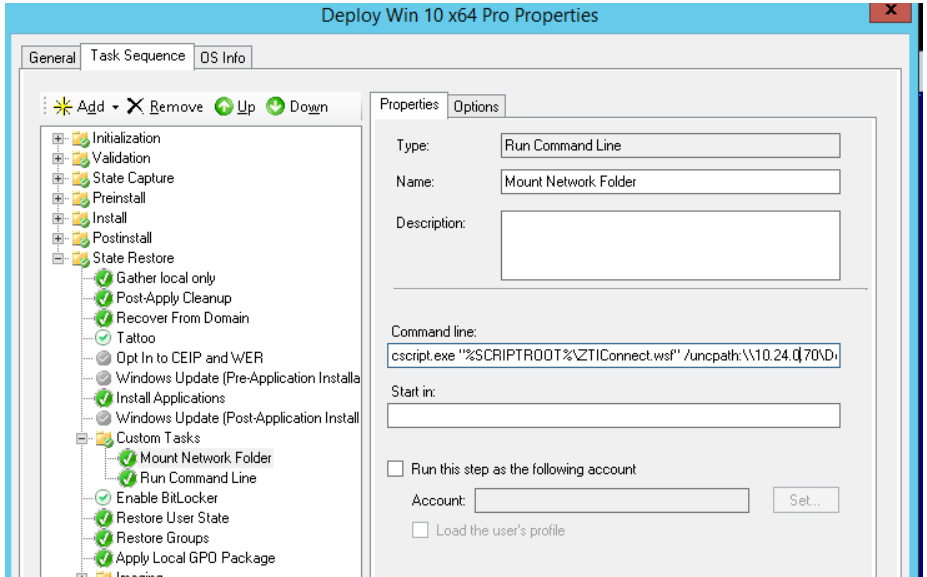927x577 pixels.
Task: Switch to the General tab
Action: pyautogui.click(x=51, y=57)
